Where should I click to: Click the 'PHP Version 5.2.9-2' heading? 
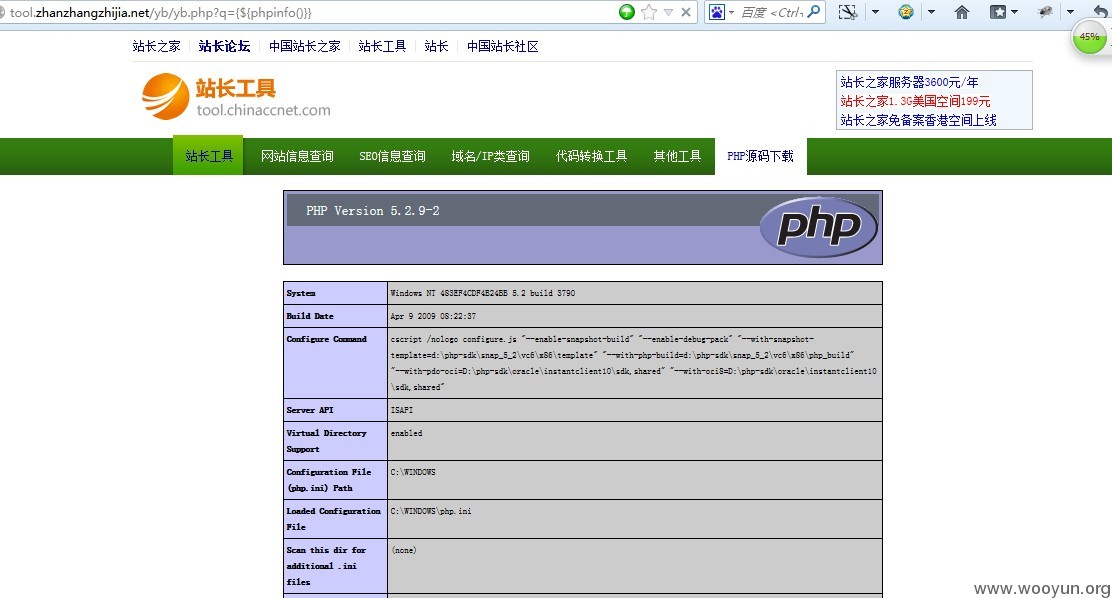[x=373, y=211]
